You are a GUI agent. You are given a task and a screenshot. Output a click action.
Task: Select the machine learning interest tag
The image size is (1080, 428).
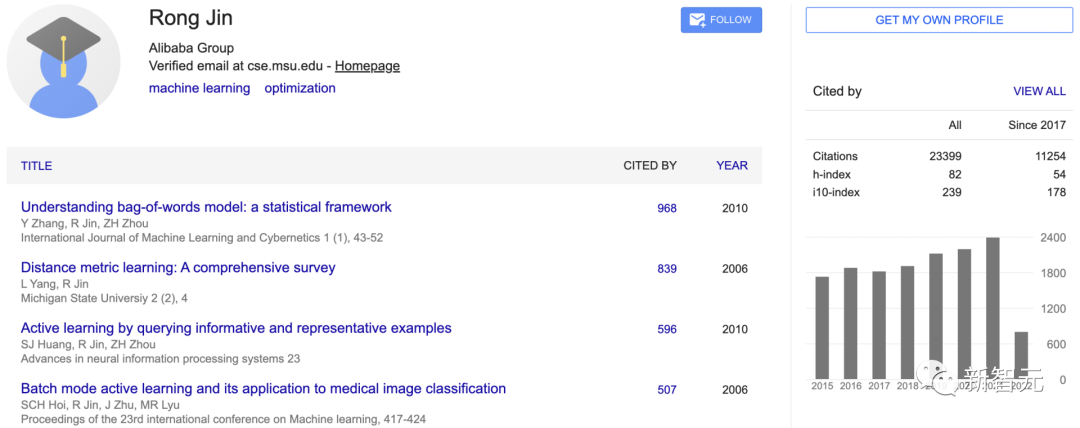(x=199, y=88)
